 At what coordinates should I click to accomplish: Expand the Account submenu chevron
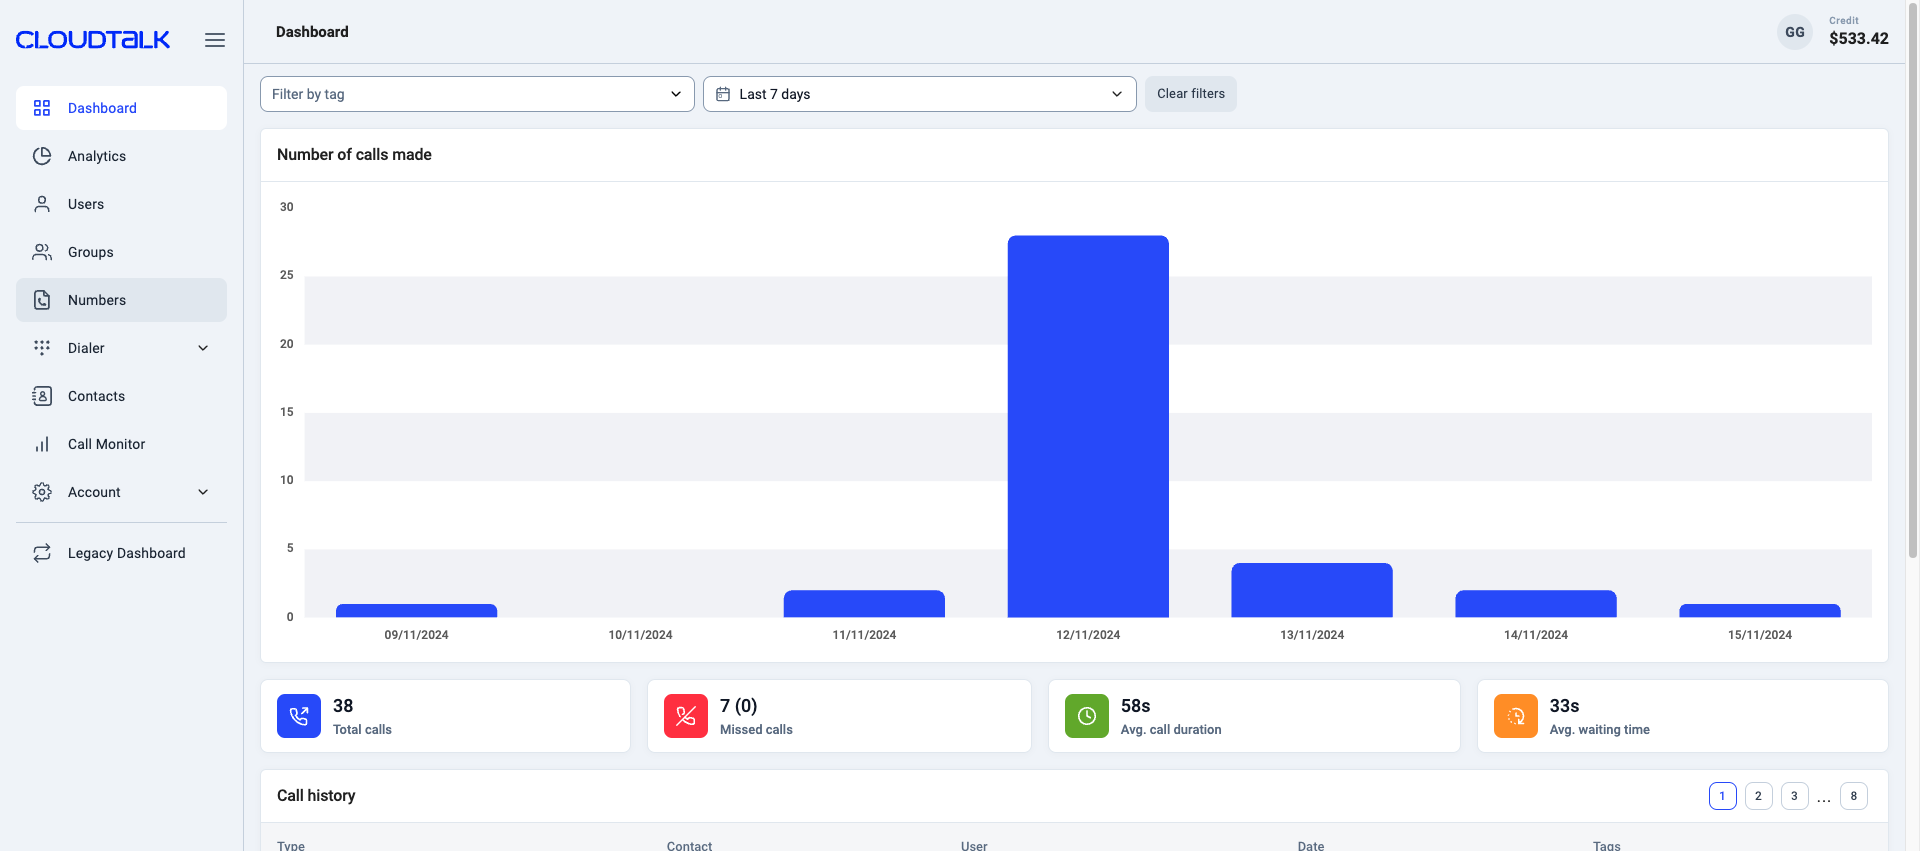[x=203, y=492]
